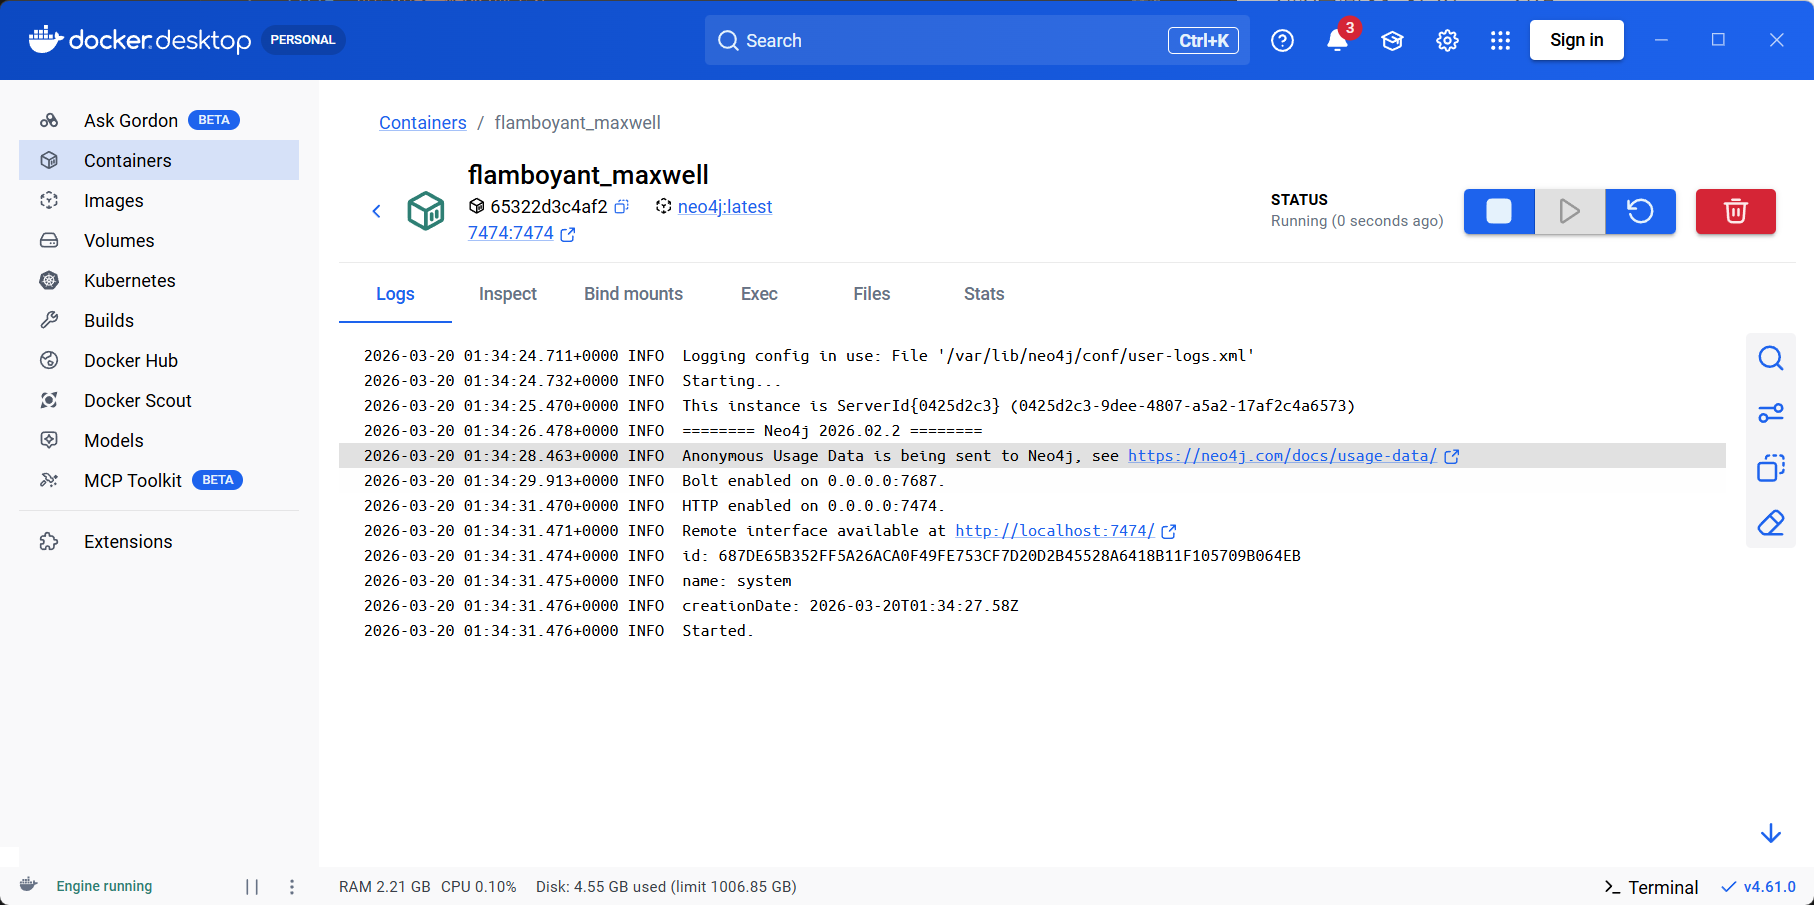Click the v4.61.0 version indicator

[x=1758, y=887]
